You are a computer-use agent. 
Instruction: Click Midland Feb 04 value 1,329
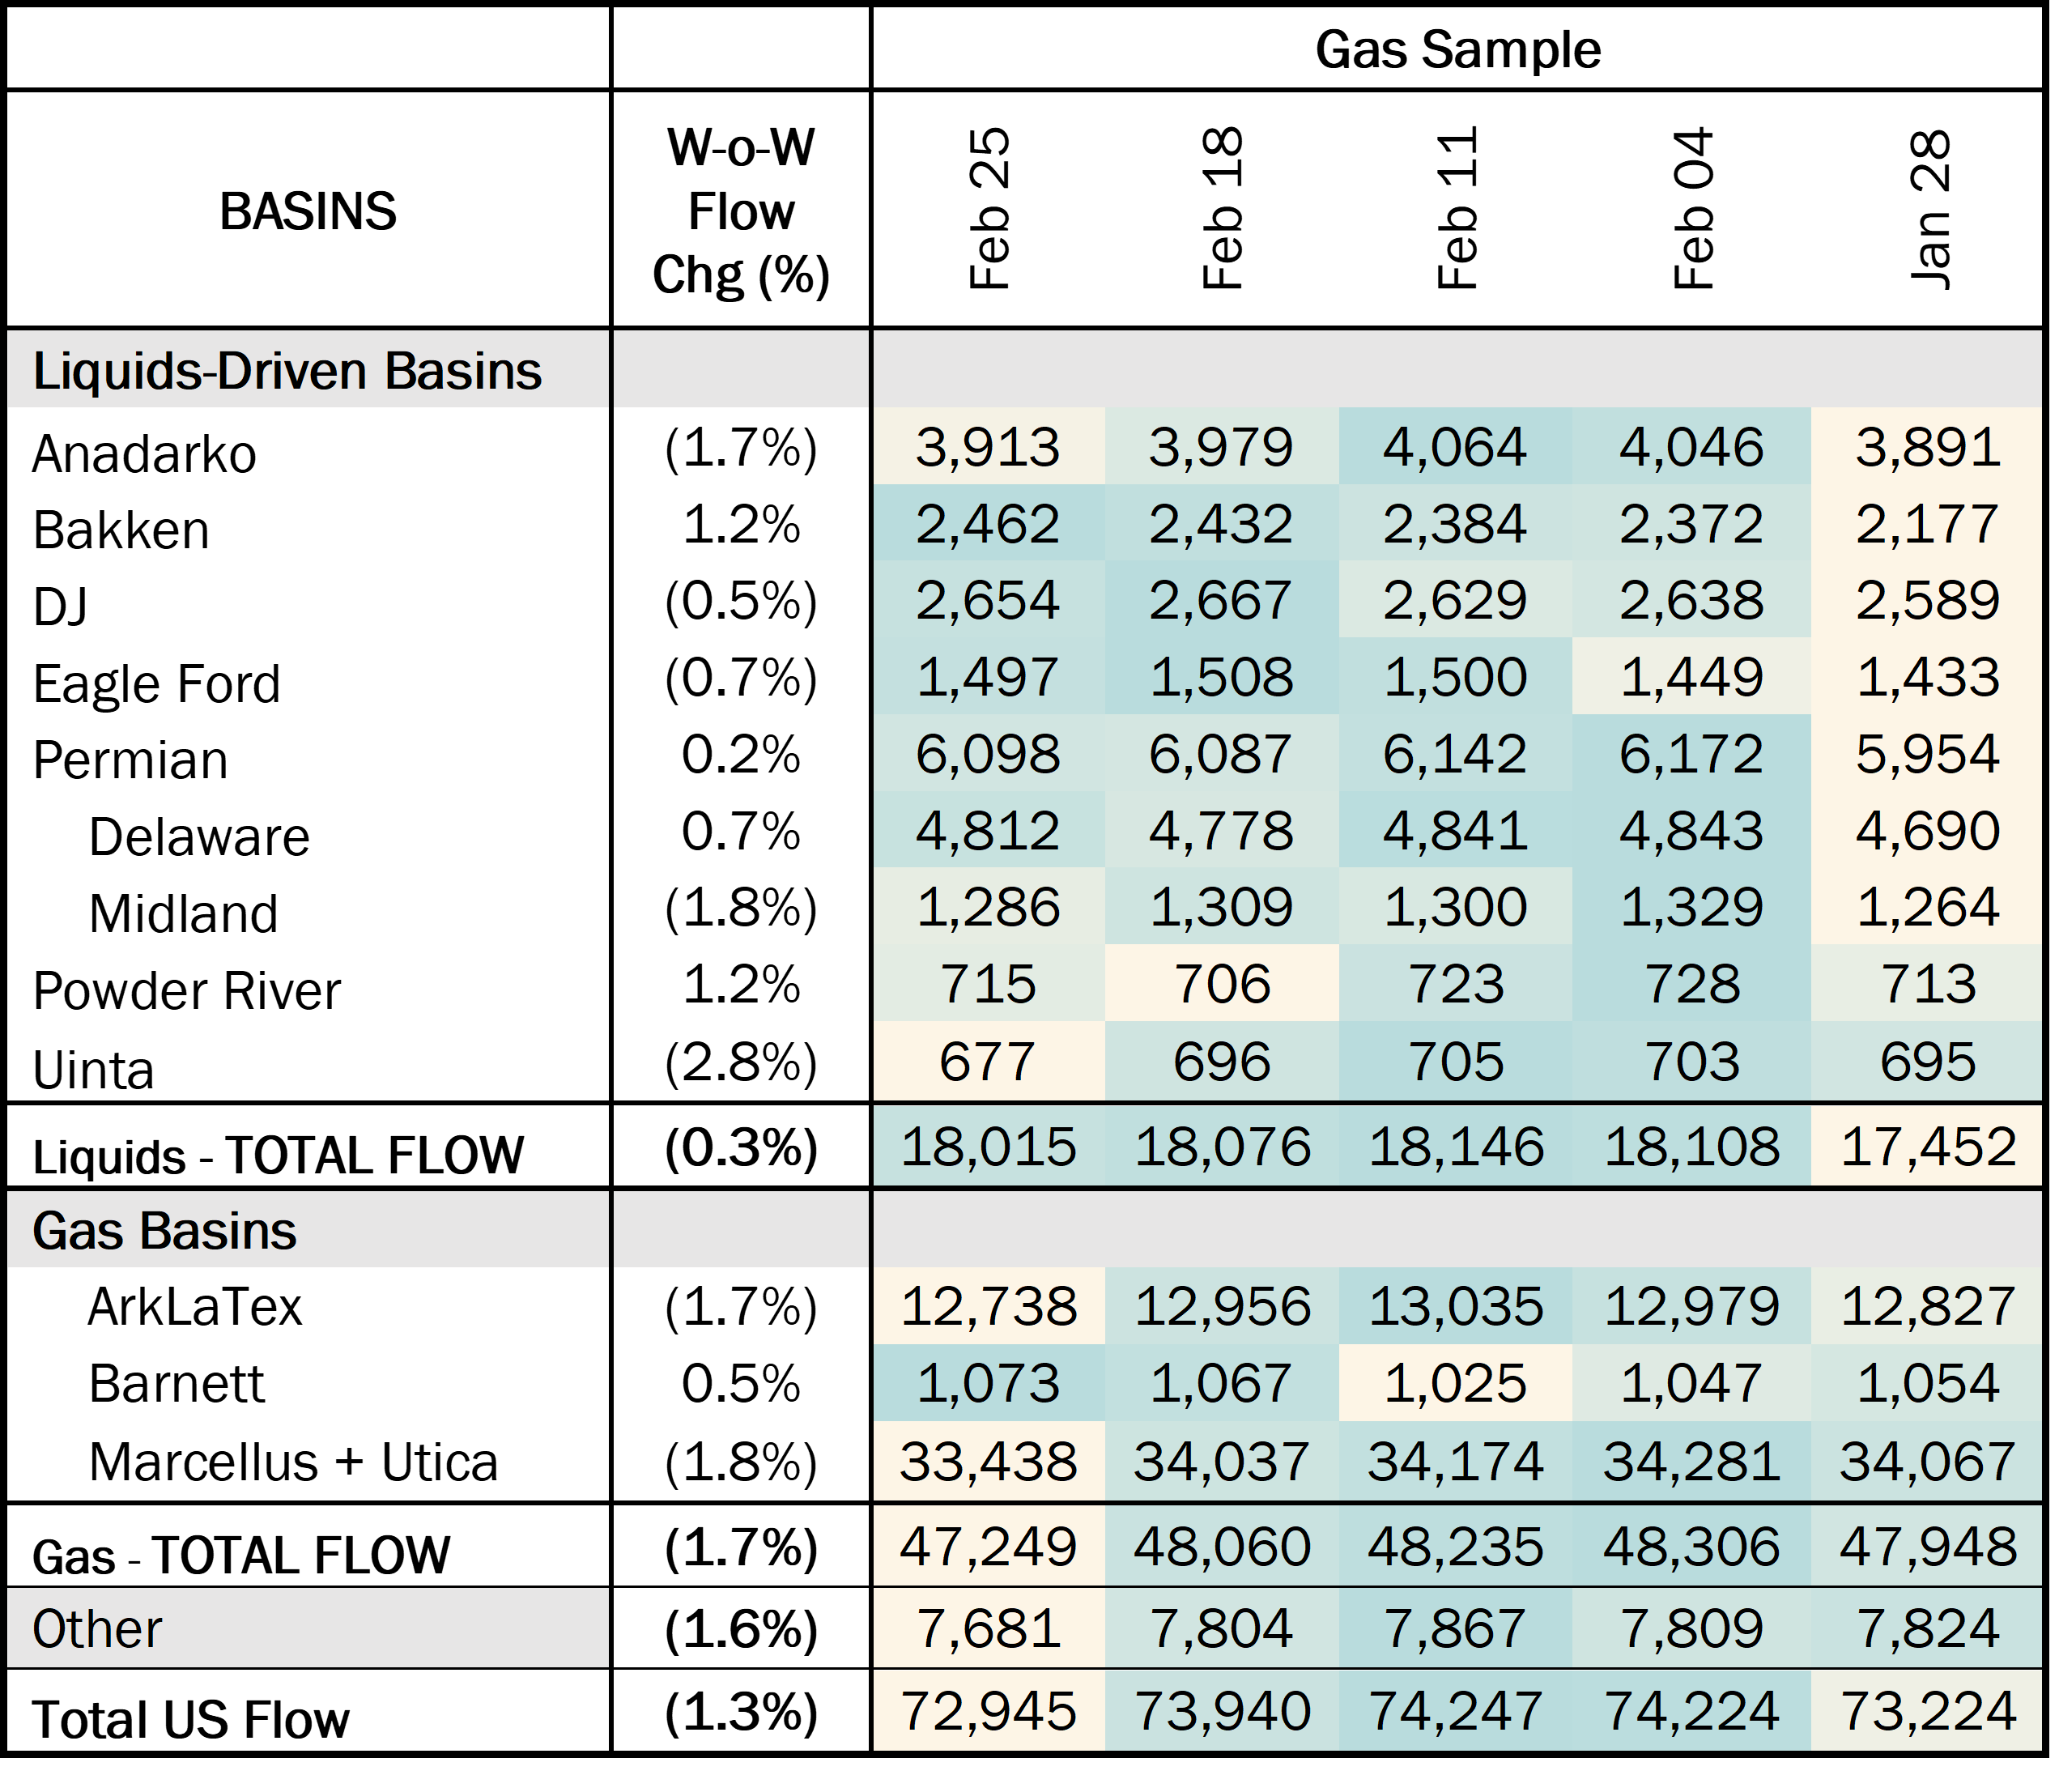[x=1692, y=907]
